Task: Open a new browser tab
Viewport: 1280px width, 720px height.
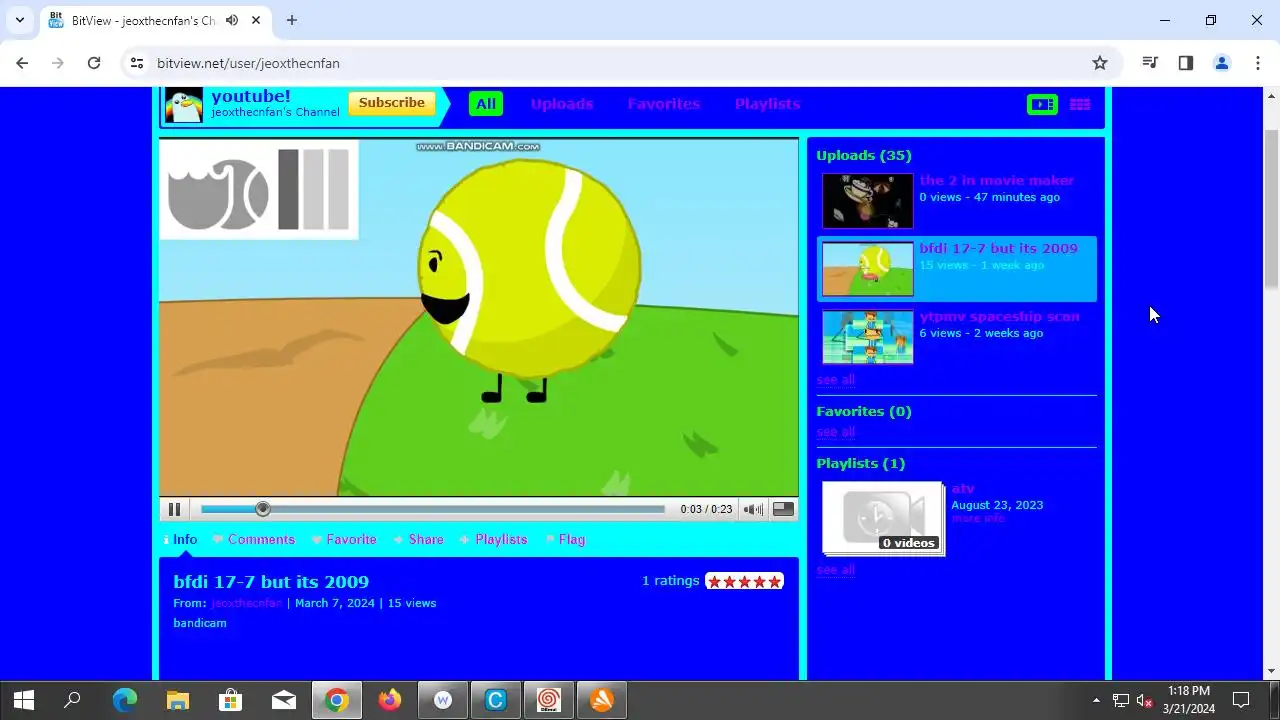Action: click(292, 20)
